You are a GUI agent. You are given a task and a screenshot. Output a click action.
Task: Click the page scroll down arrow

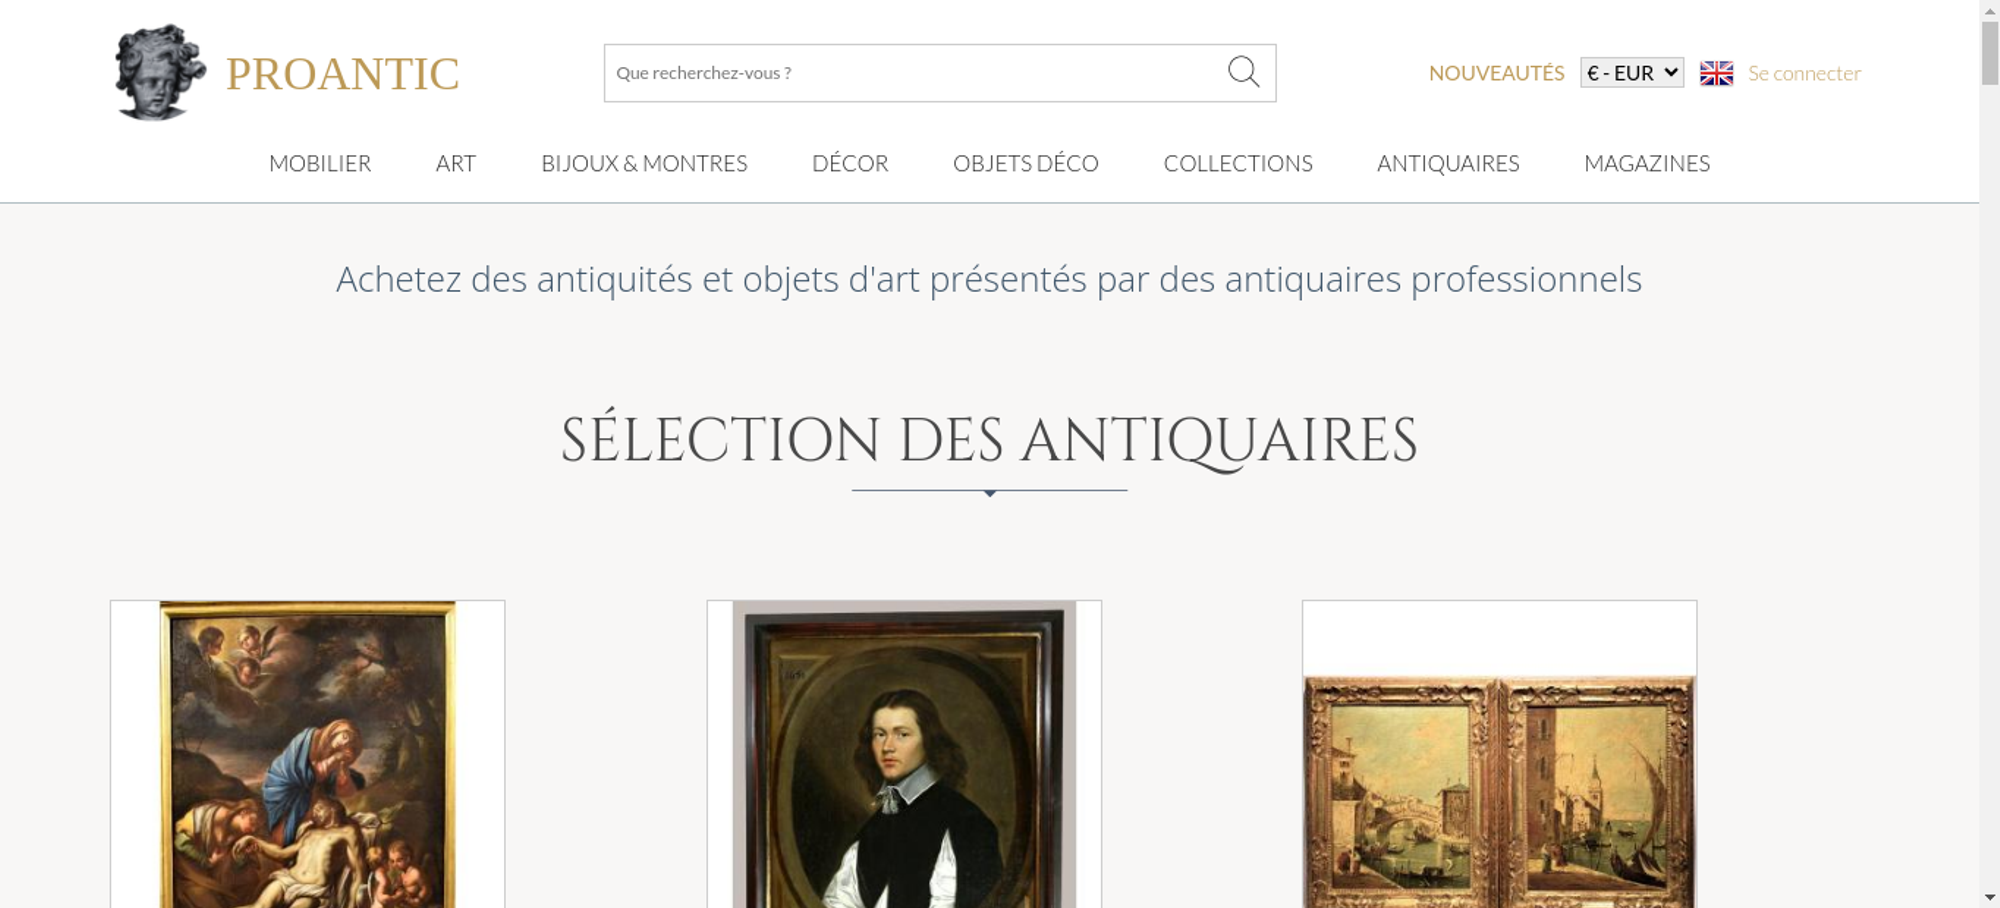[x=1990, y=897]
